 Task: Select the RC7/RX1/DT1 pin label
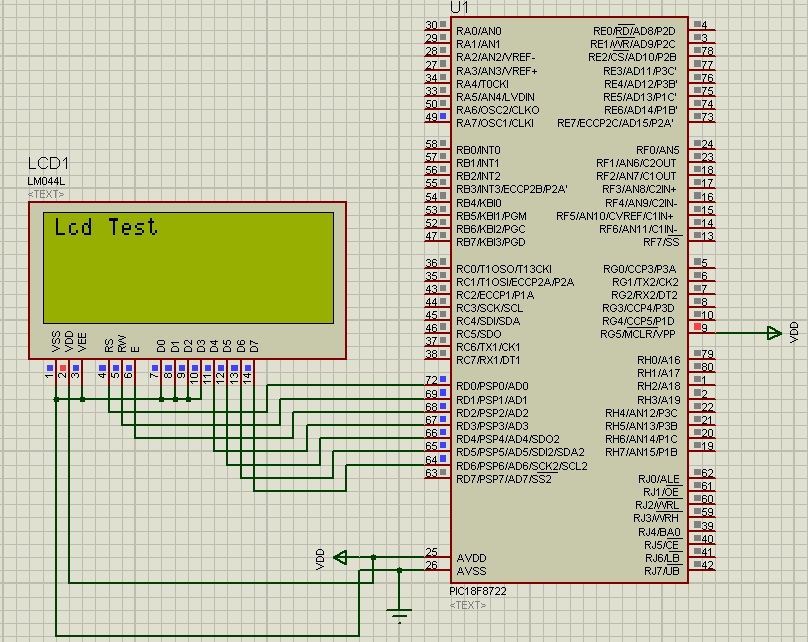point(488,360)
